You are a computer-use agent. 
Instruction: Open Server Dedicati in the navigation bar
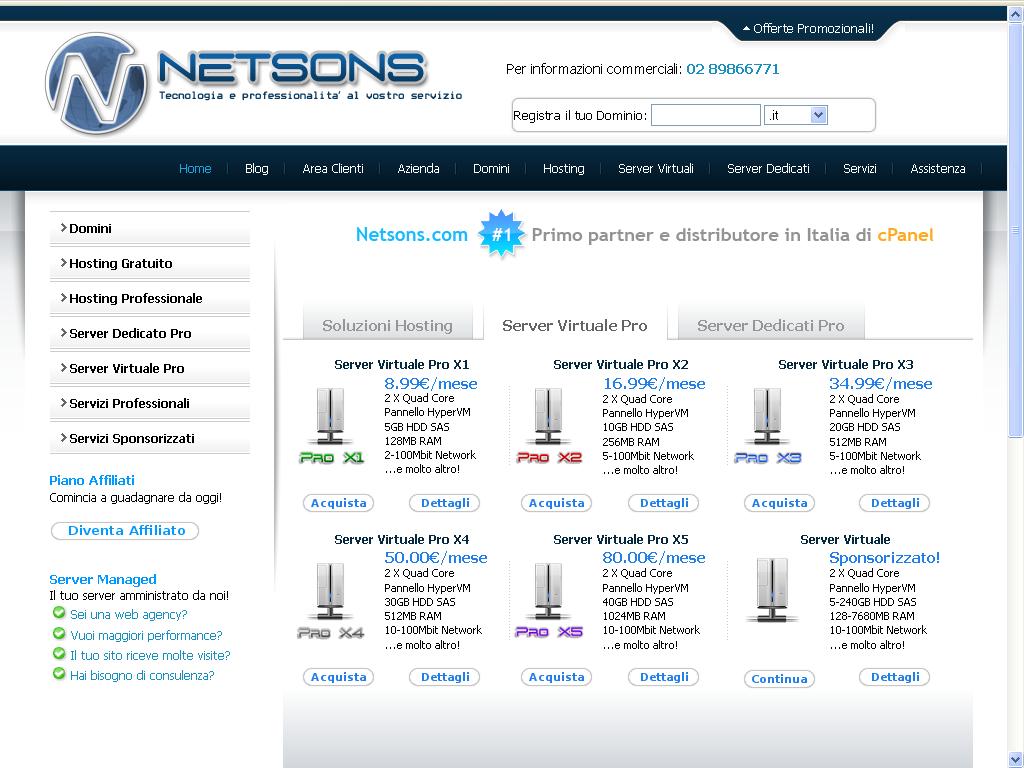(x=768, y=168)
